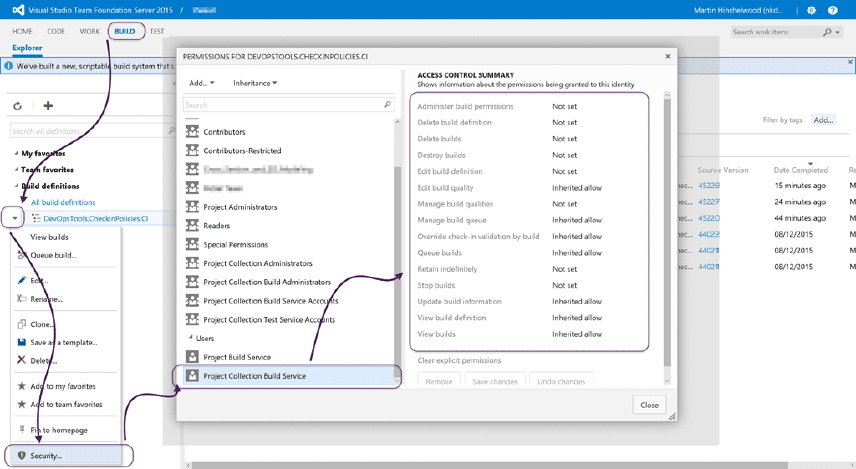Open the search work items dropdown arrow
Screen dimensions: 856x469
(838, 33)
